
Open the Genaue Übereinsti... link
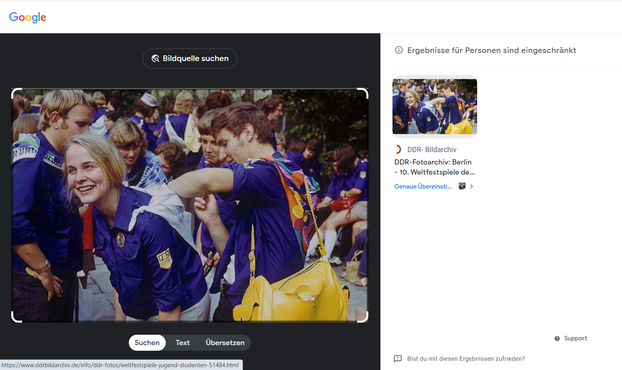(x=422, y=186)
